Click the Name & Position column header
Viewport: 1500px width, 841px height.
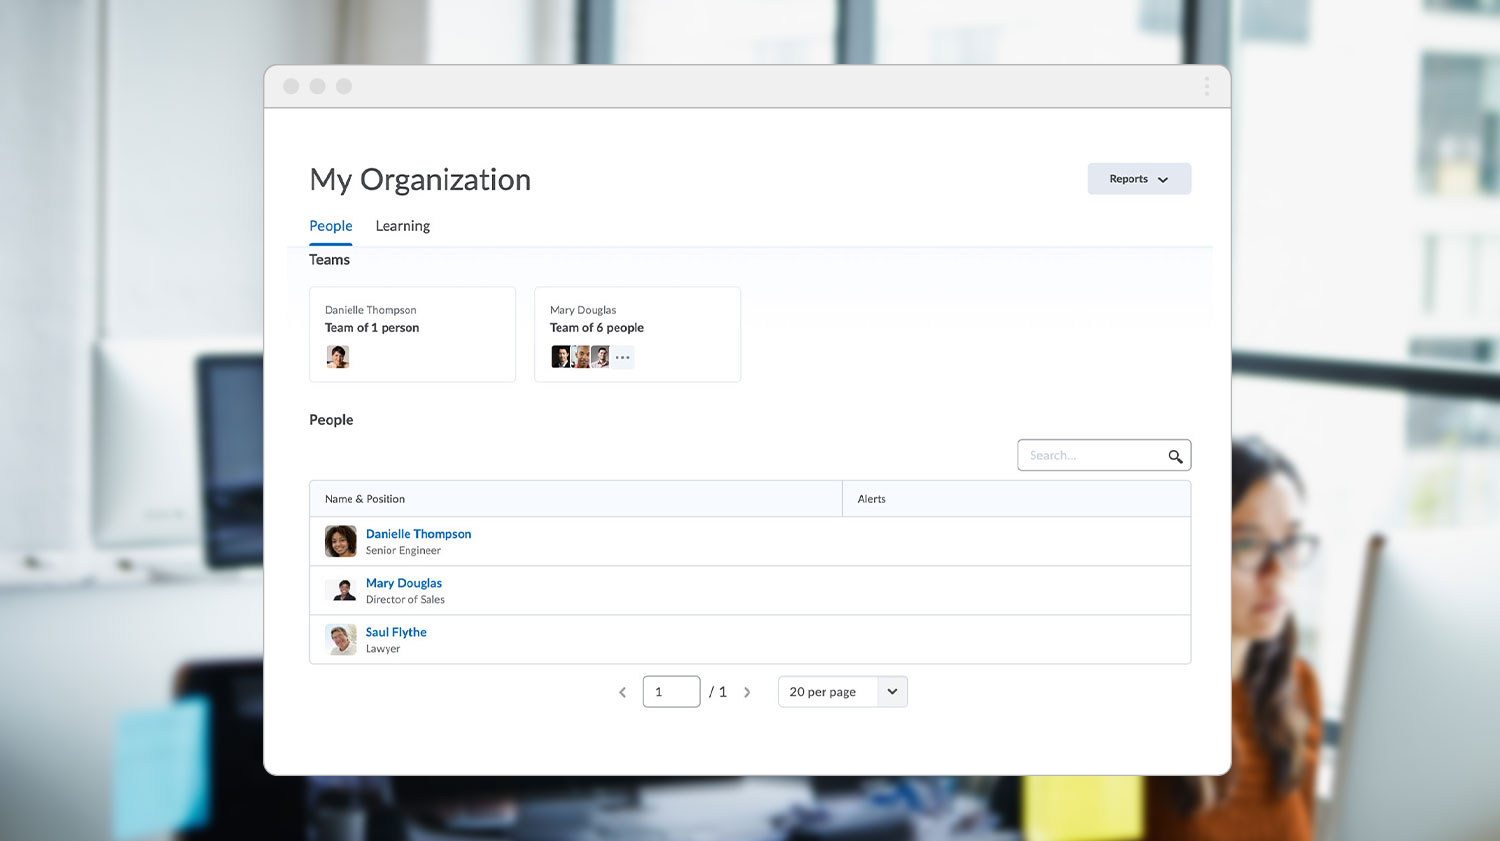[x=576, y=499]
